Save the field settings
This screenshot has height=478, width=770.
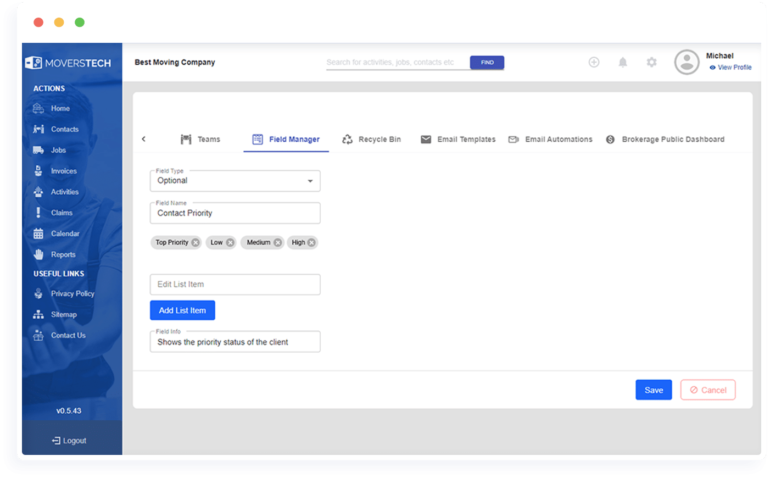(654, 390)
